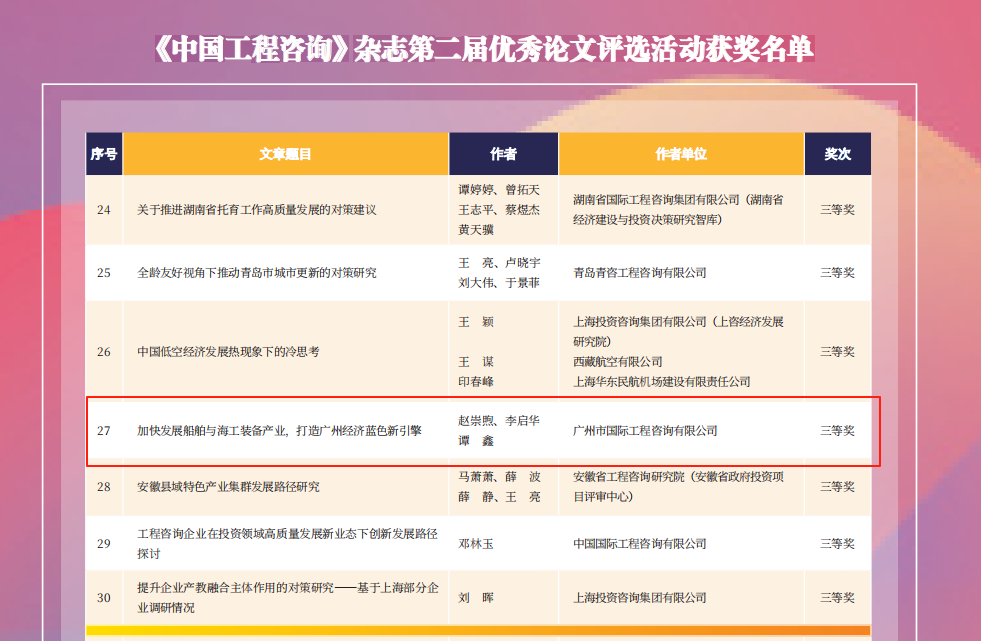Click the organization 西藏航空有限公司
The width and height of the screenshot is (981, 641).
(x=617, y=362)
